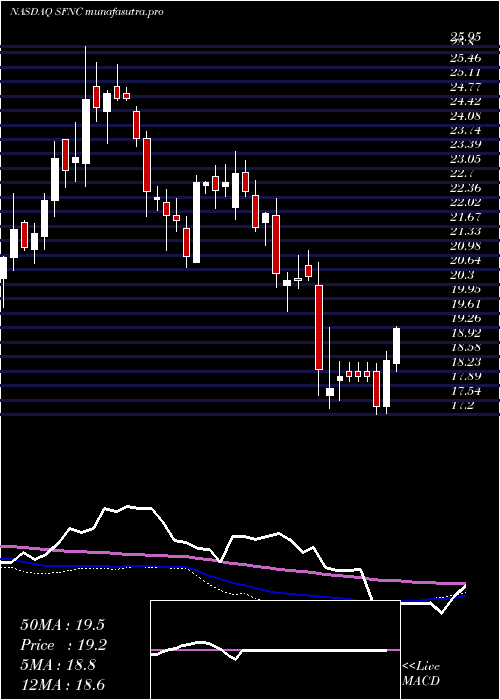Click the 21.33 price axis label
The width and height of the screenshot is (500, 700).
coord(466,231)
